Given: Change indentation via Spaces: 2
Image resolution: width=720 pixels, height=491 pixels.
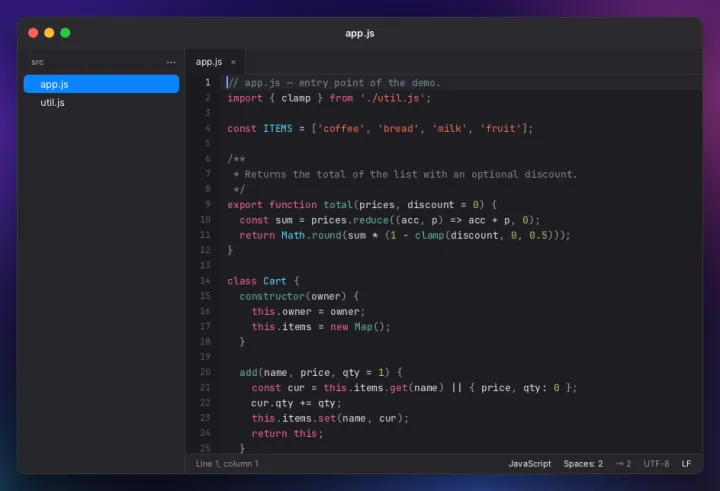Looking at the screenshot, I should click(583, 463).
